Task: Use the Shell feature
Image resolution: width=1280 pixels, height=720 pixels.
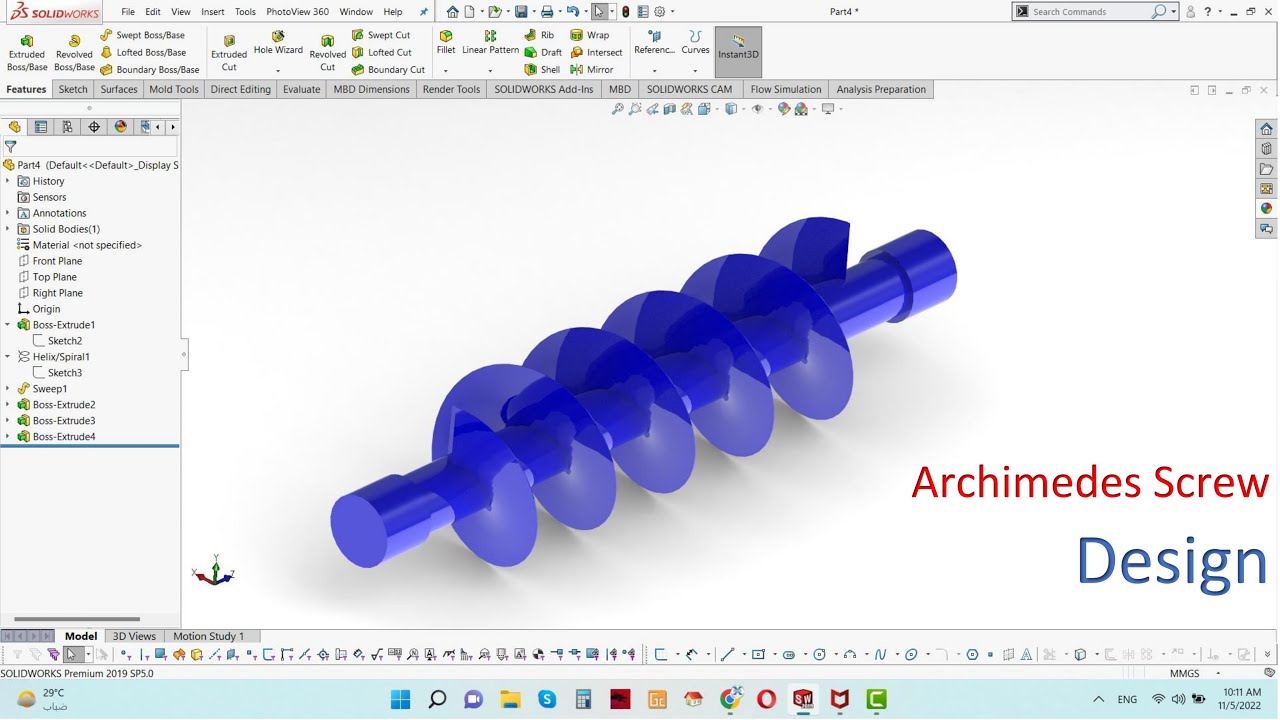Action: coord(542,70)
